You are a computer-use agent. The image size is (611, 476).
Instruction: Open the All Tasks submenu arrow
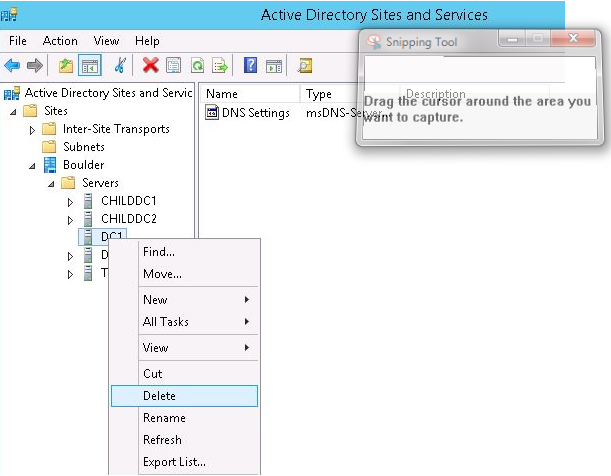247,321
